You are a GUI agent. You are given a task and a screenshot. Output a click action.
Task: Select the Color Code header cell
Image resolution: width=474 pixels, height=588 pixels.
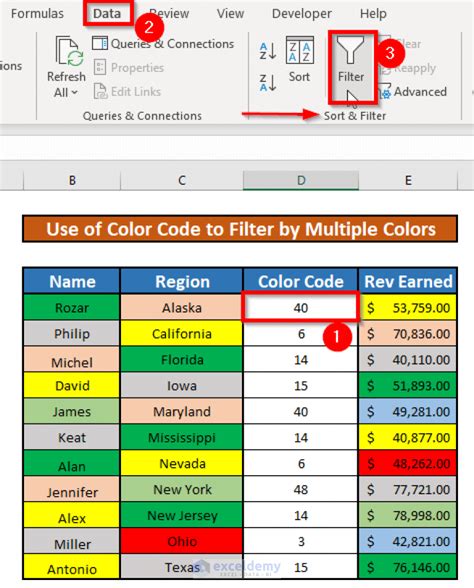point(301,281)
